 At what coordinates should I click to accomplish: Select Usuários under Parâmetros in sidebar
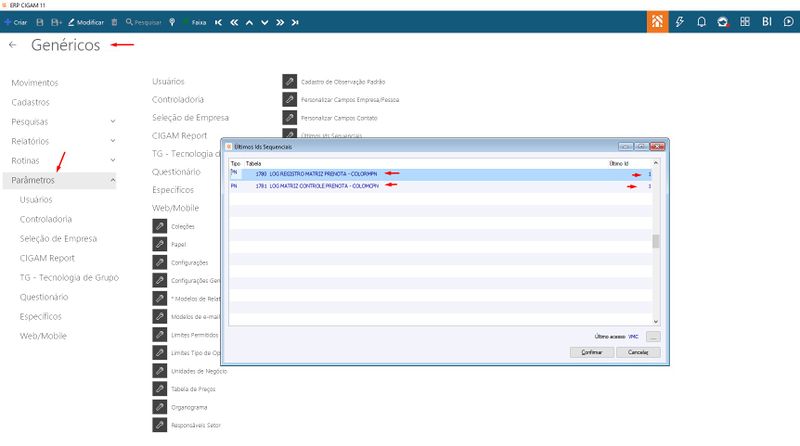[36, 200]
